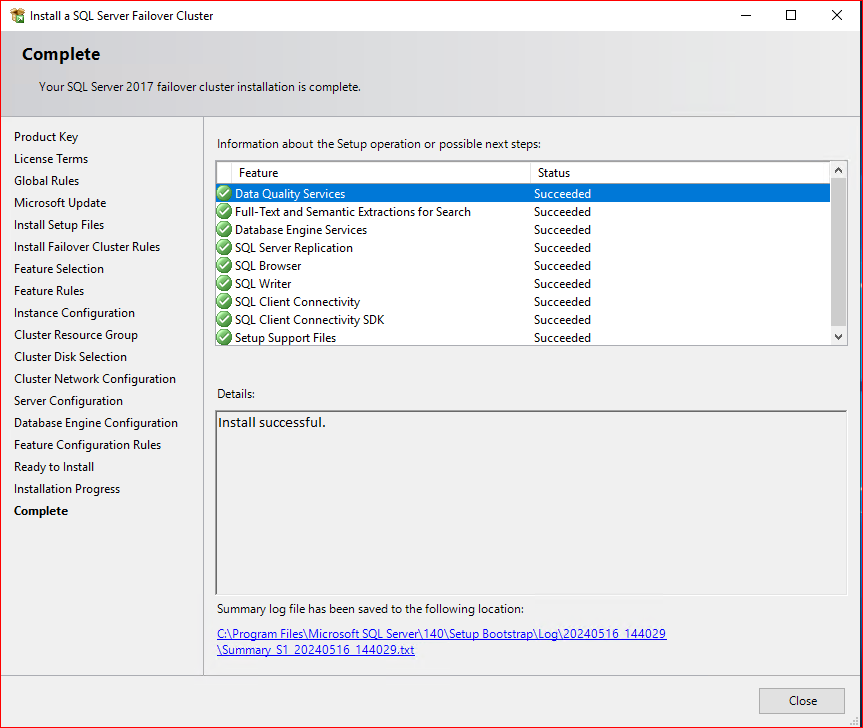The height and width of the screenshot is (728, 863).
Task: Click Server Configuration step in sidebar
Action: (x=68, y=401)
